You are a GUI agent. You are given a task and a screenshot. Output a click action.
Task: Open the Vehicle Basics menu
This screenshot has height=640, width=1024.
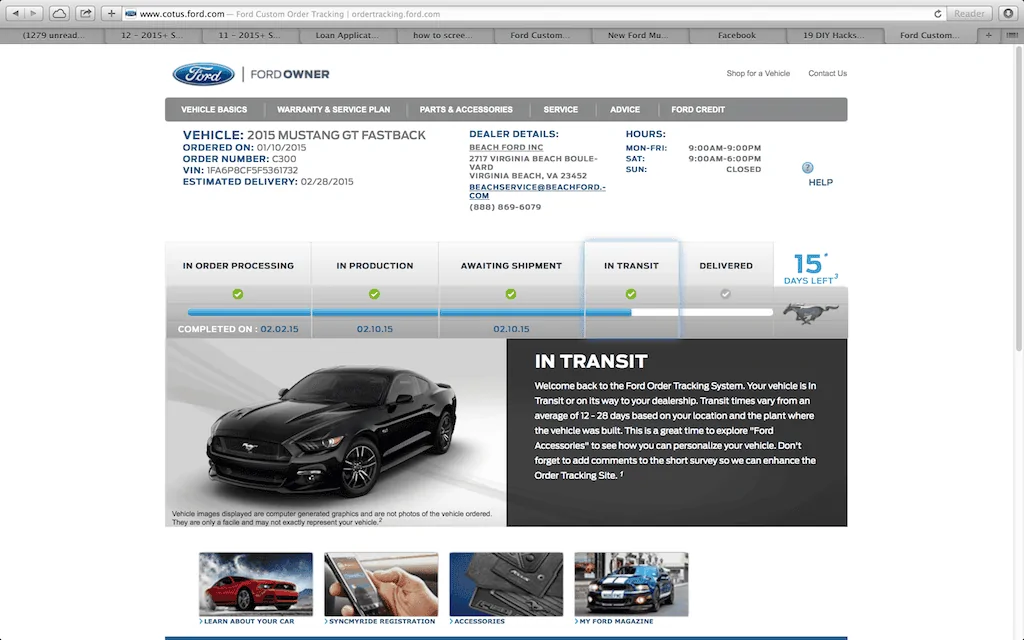(x=214, y=110)
